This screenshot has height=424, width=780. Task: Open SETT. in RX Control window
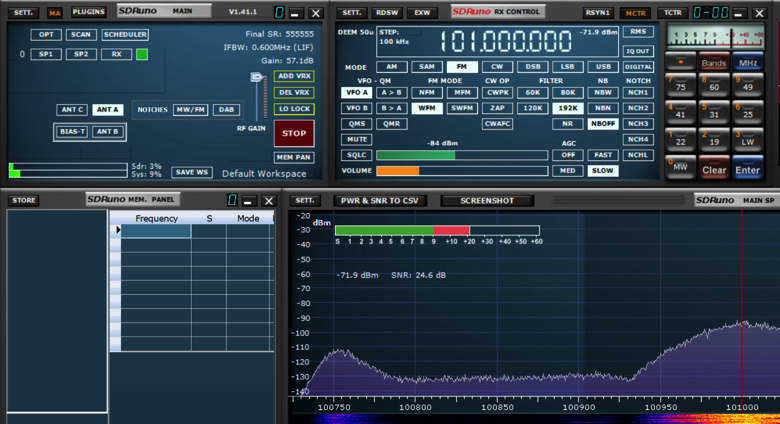pos(352,12)
